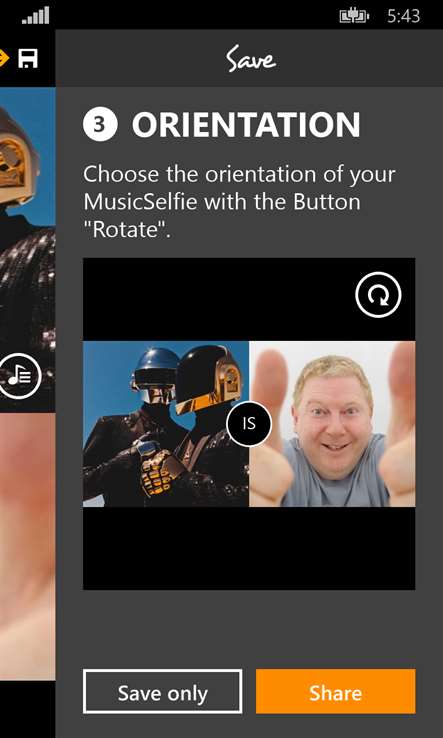Screen dimensions: 443x738
Task: Tap the background helmet photo at left edge
Action: click(x=28, y=249)
